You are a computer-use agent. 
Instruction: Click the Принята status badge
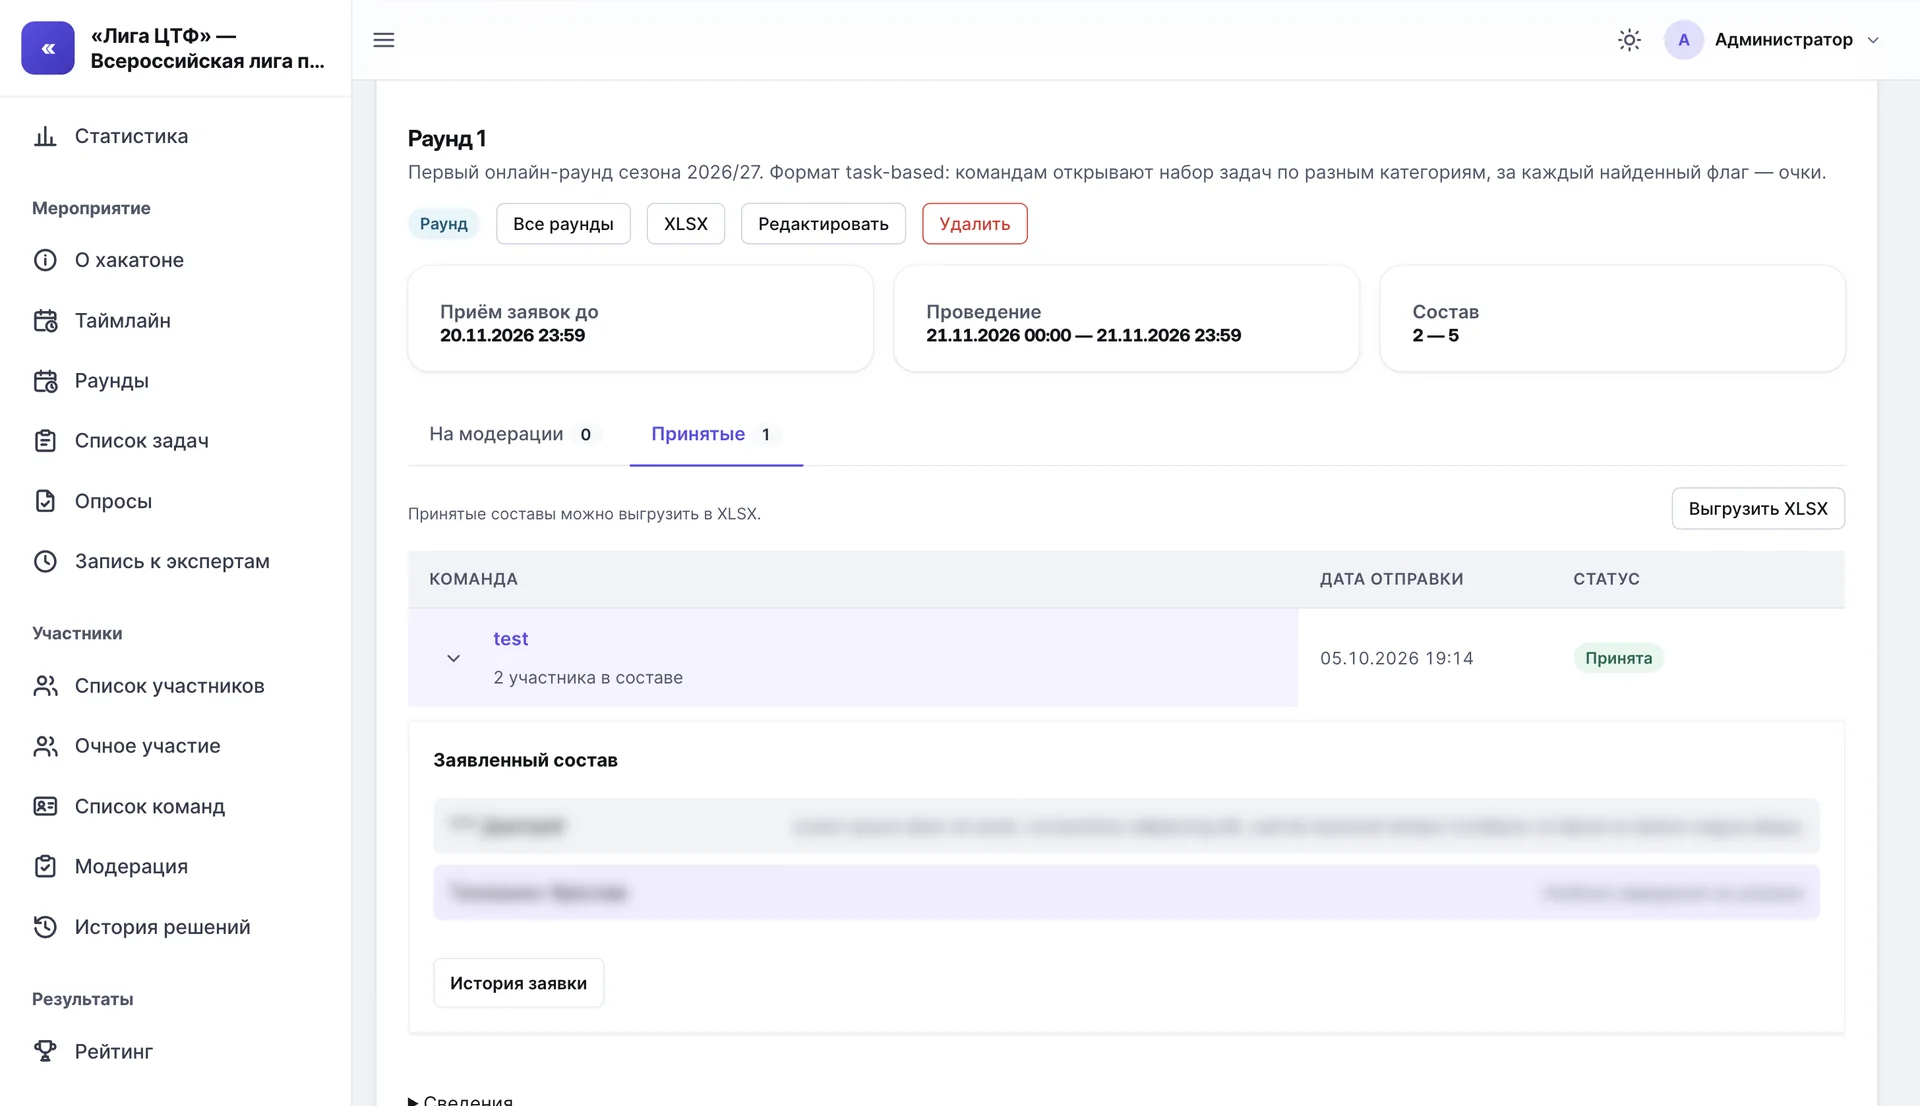(x=1618, y=658)
